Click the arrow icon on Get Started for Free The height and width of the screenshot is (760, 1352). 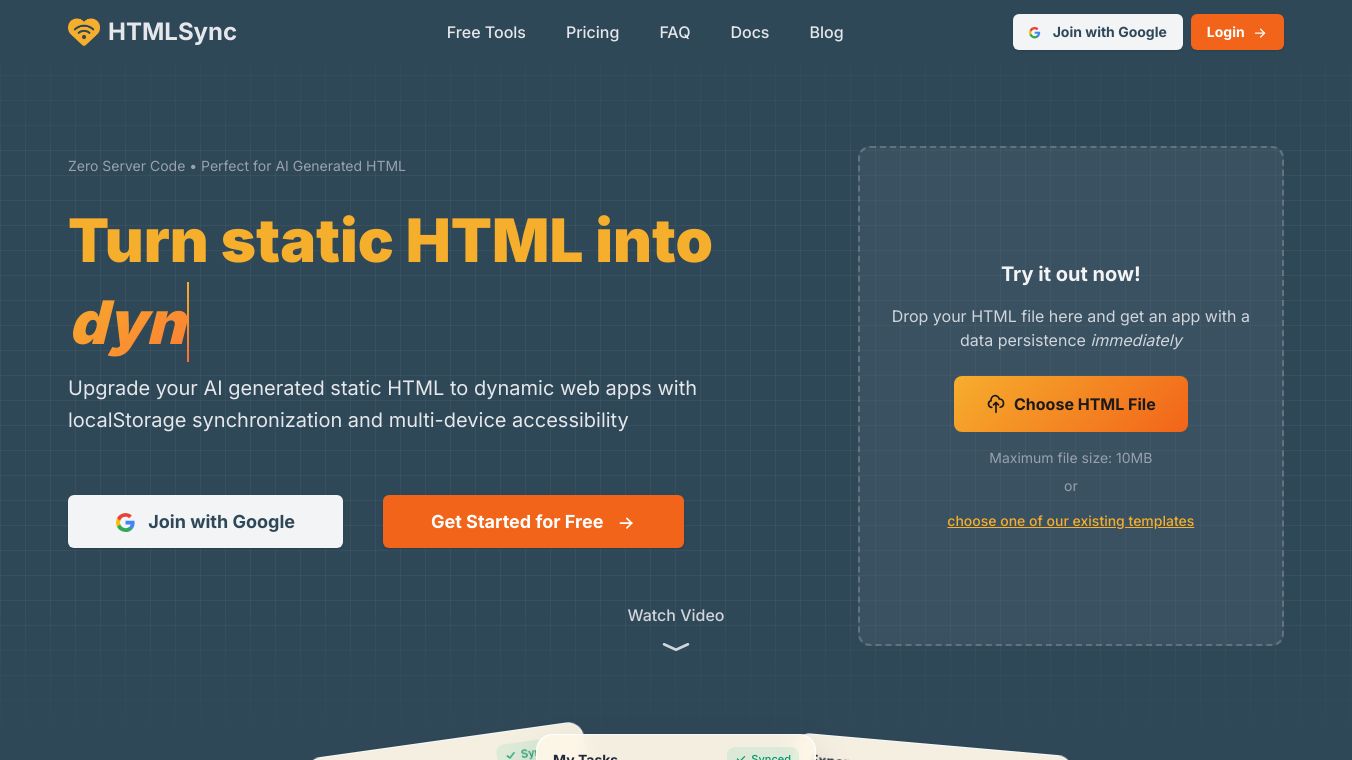(x=626, y=522)
